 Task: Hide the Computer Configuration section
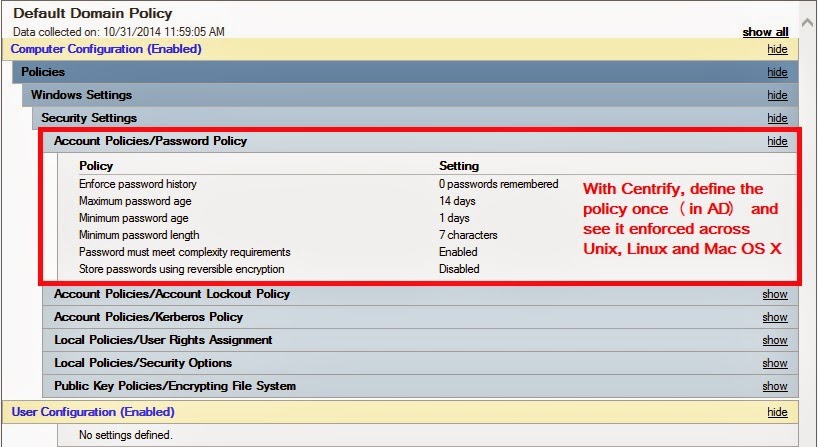coord(777,49)
